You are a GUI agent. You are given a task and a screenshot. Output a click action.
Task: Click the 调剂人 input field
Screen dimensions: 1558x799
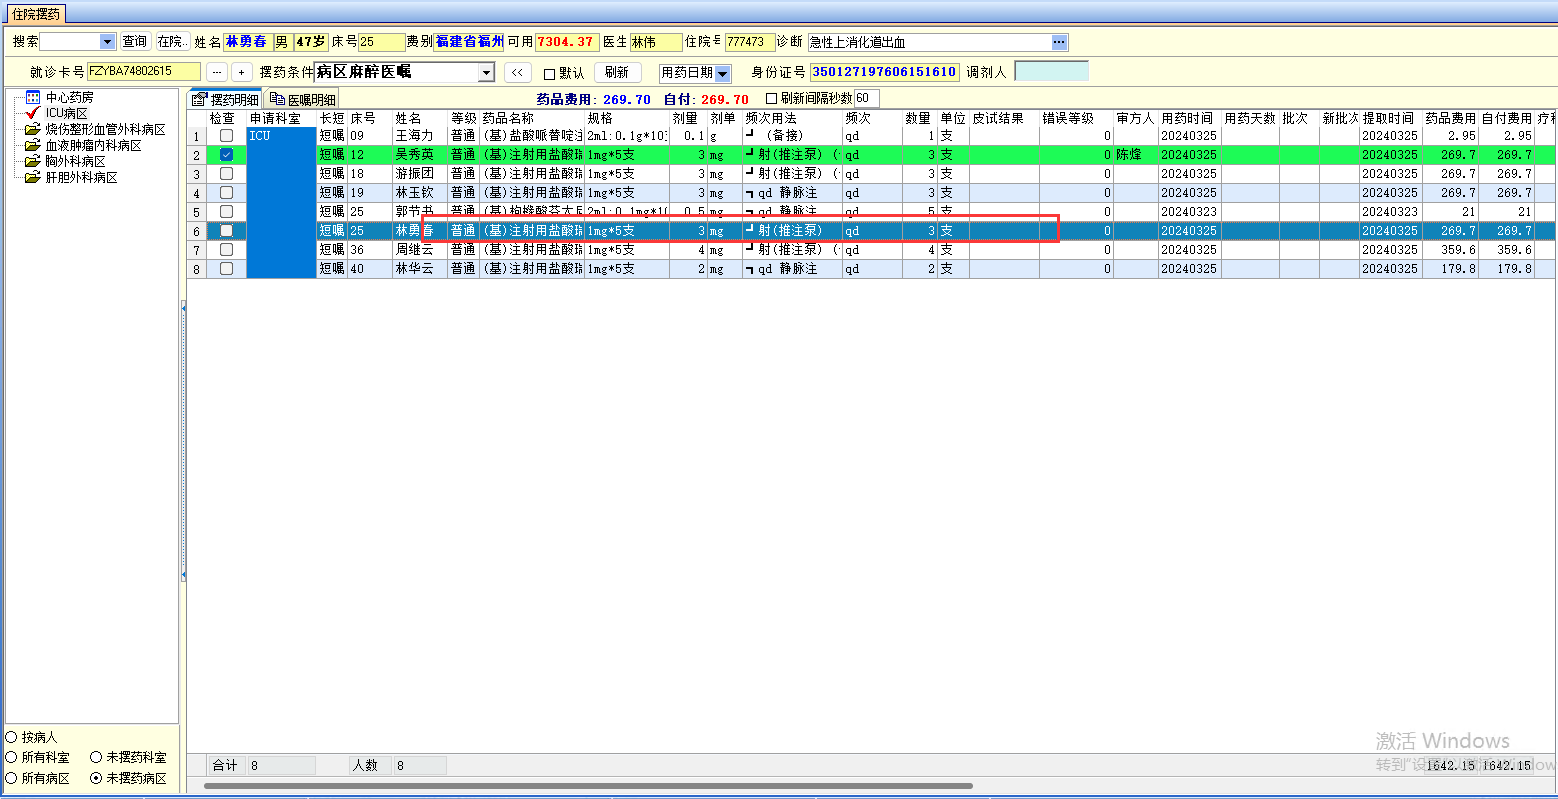1051,72
